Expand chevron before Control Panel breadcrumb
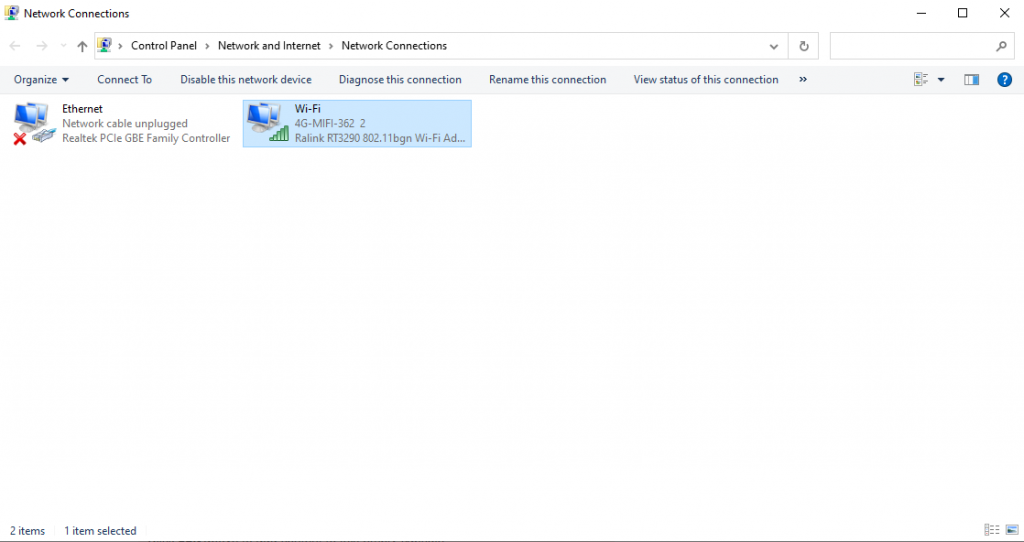 (x=120, y=46)
